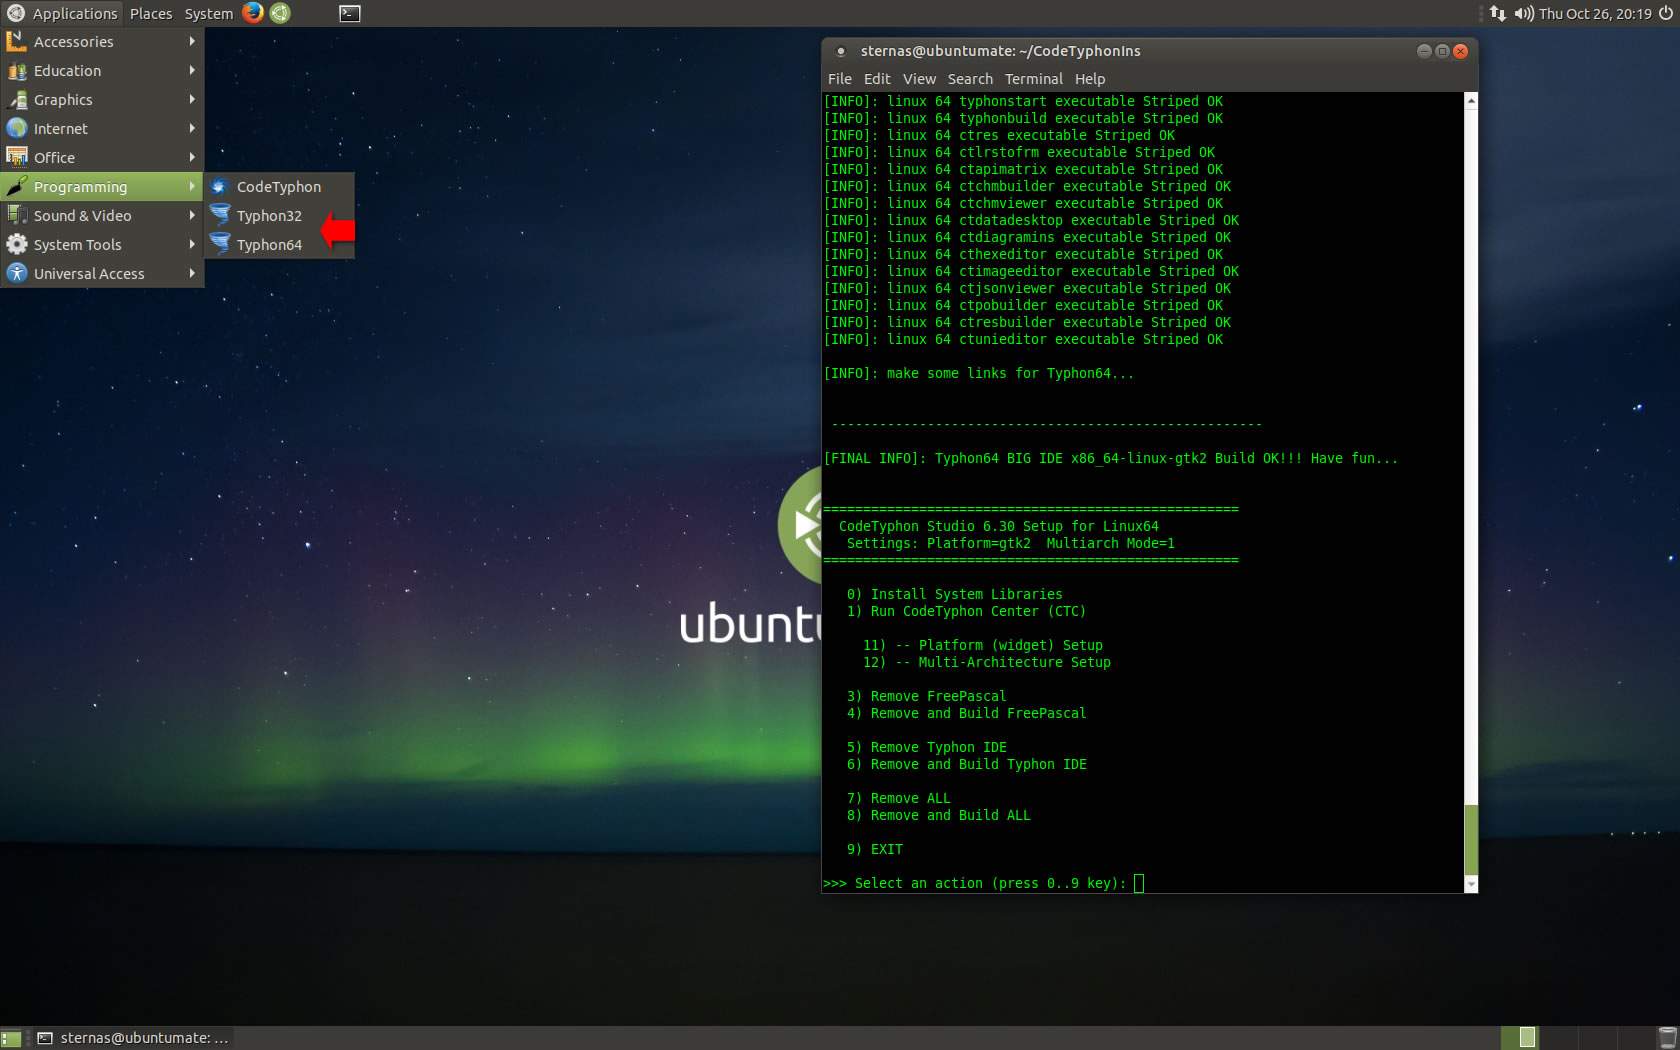Image resolution: width=1680 pixels, height=1050 pixels.
Task: Click the Accessories category icon
Action: click(16, 41)
